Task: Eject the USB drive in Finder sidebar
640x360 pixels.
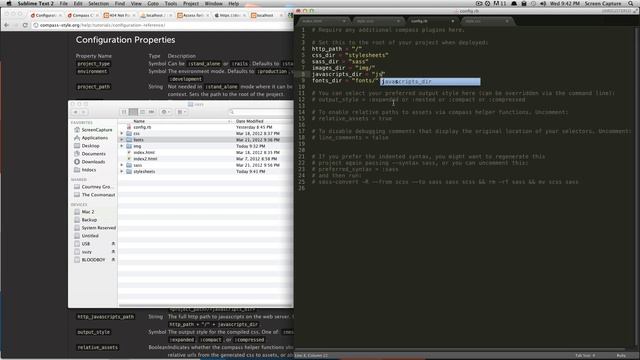Action: (113, 244)
